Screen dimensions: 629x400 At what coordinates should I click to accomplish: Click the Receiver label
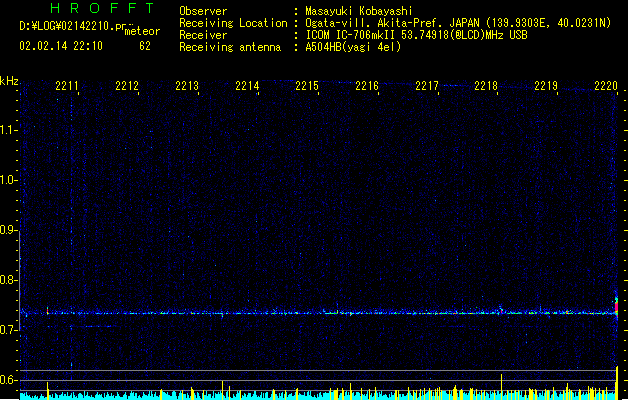(x=203, y=35)
